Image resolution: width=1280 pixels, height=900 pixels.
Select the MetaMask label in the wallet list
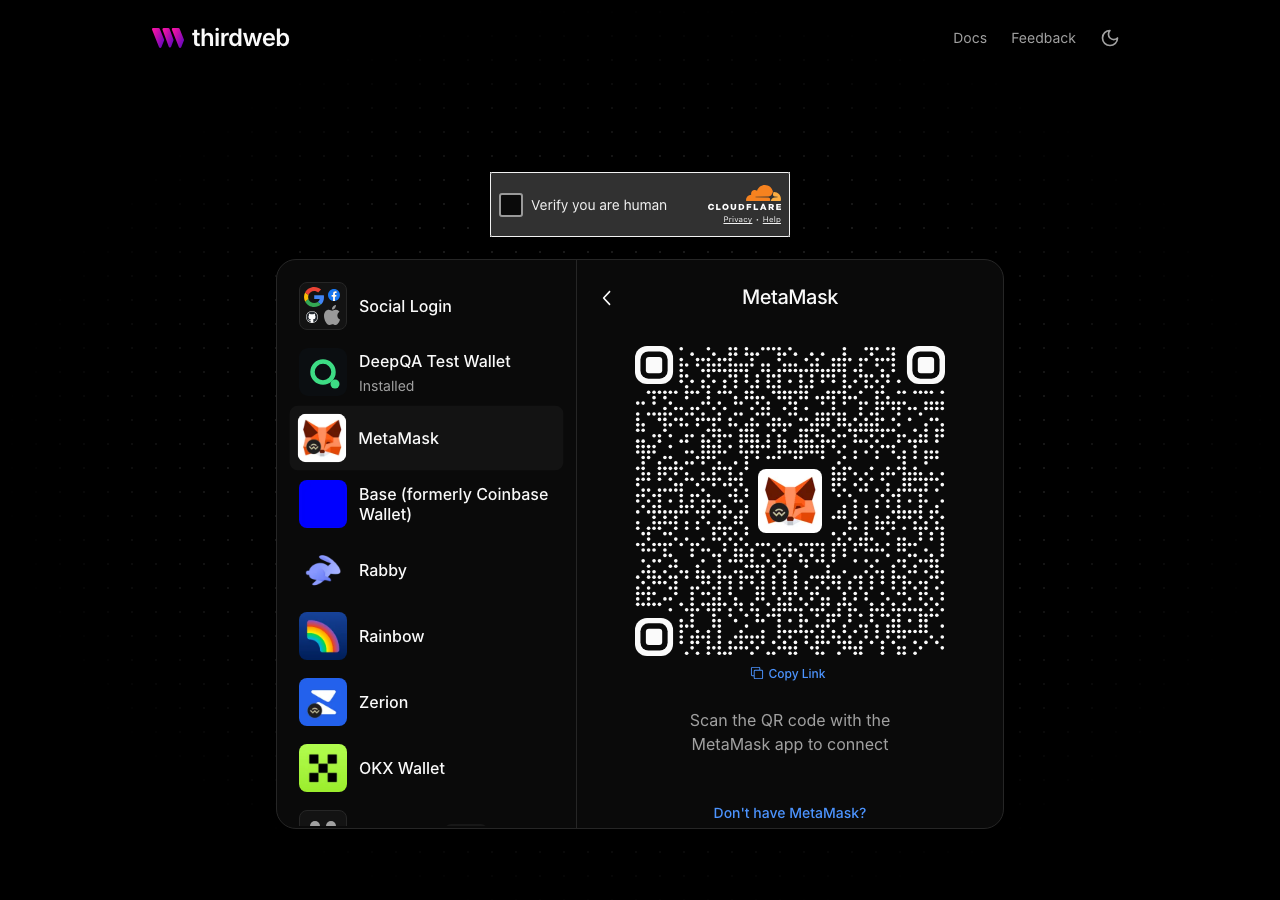pos(399,438)
